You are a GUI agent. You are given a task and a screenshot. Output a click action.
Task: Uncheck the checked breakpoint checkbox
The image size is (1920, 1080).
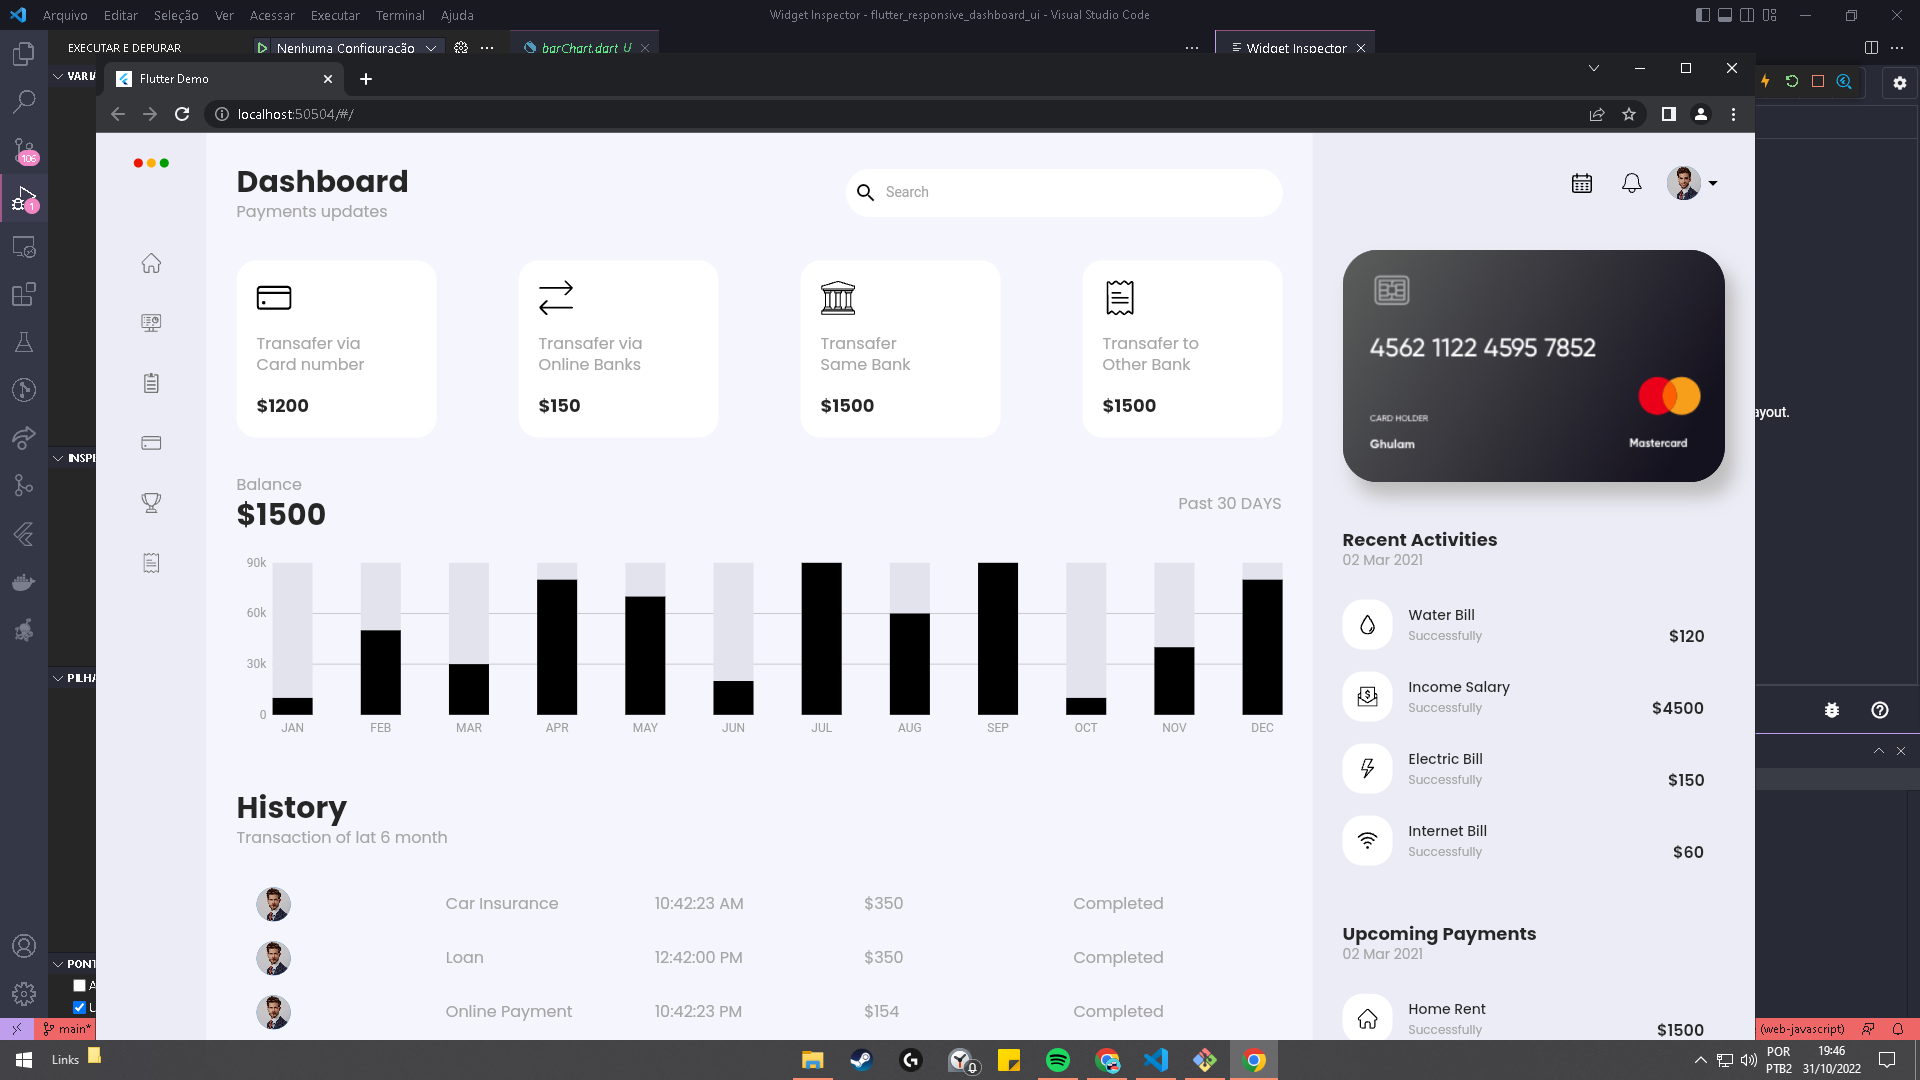coord(80,1007)
